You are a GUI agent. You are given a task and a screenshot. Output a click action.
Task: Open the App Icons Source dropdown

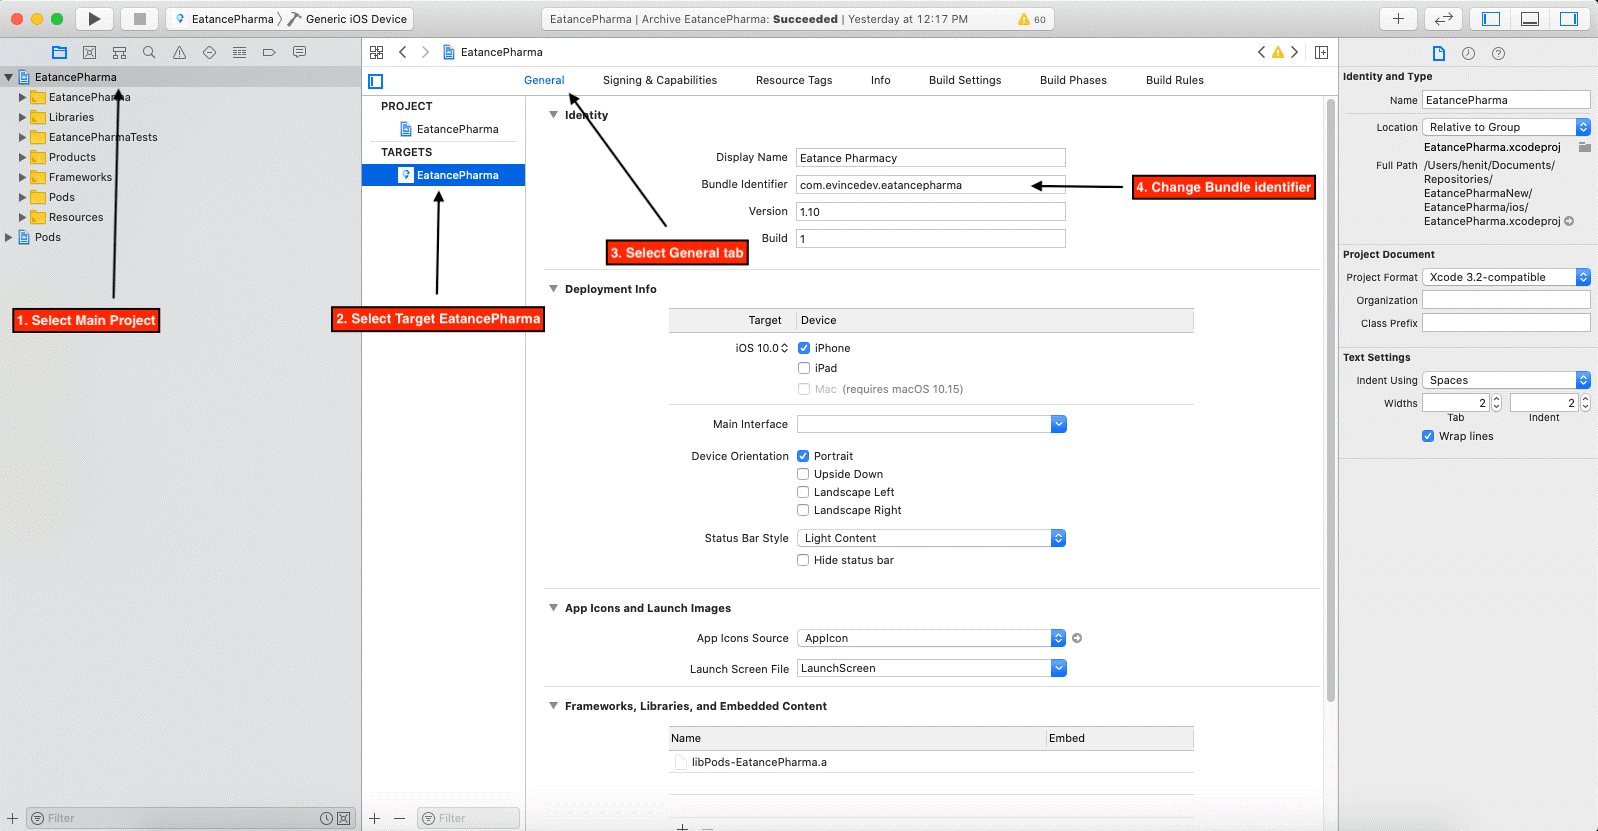(931, 638)
